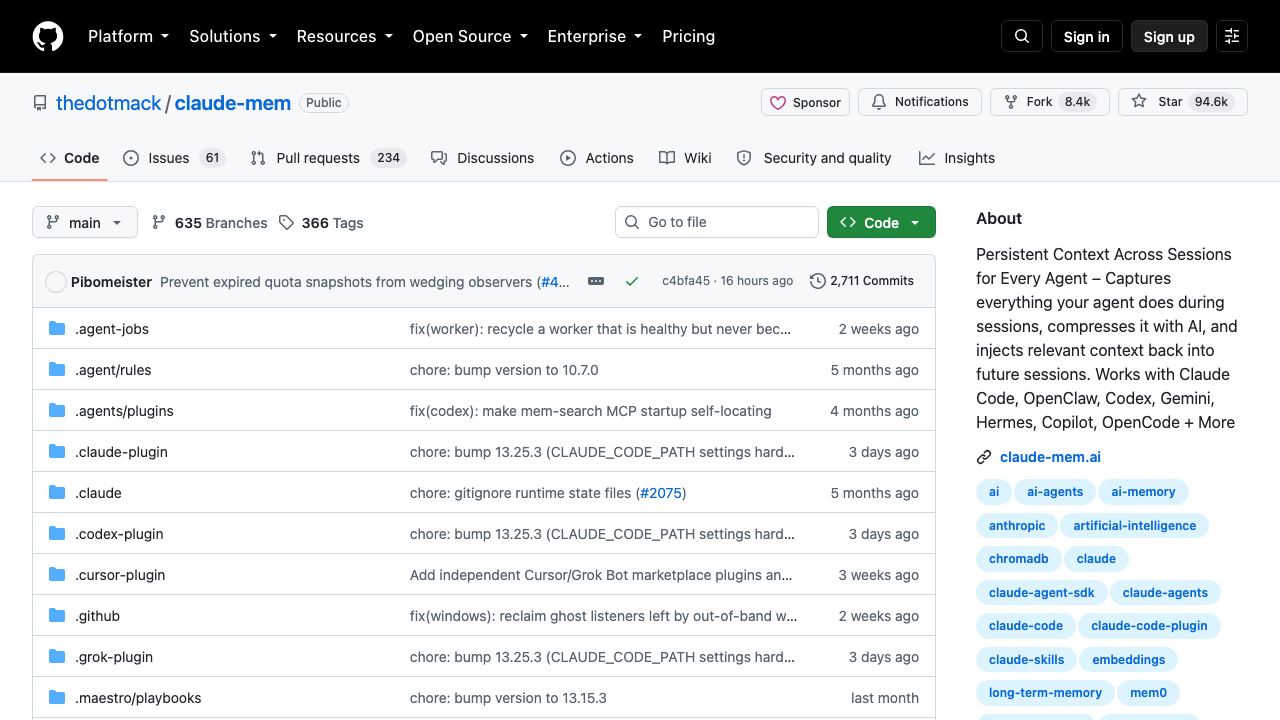Open the .cursor-plugin folder
This screenshot has height=720, width=1280.
(120, 575)
